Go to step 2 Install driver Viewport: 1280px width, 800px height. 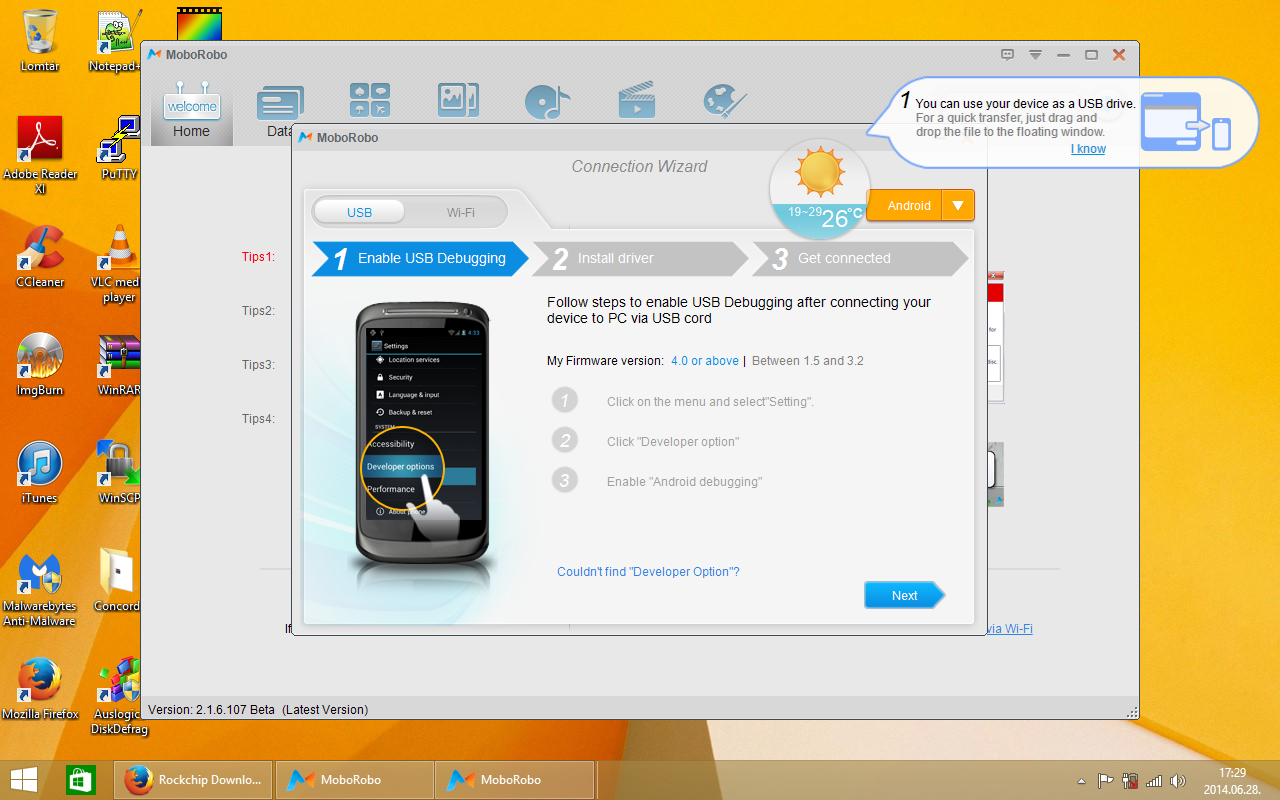(x=640, y=258)
